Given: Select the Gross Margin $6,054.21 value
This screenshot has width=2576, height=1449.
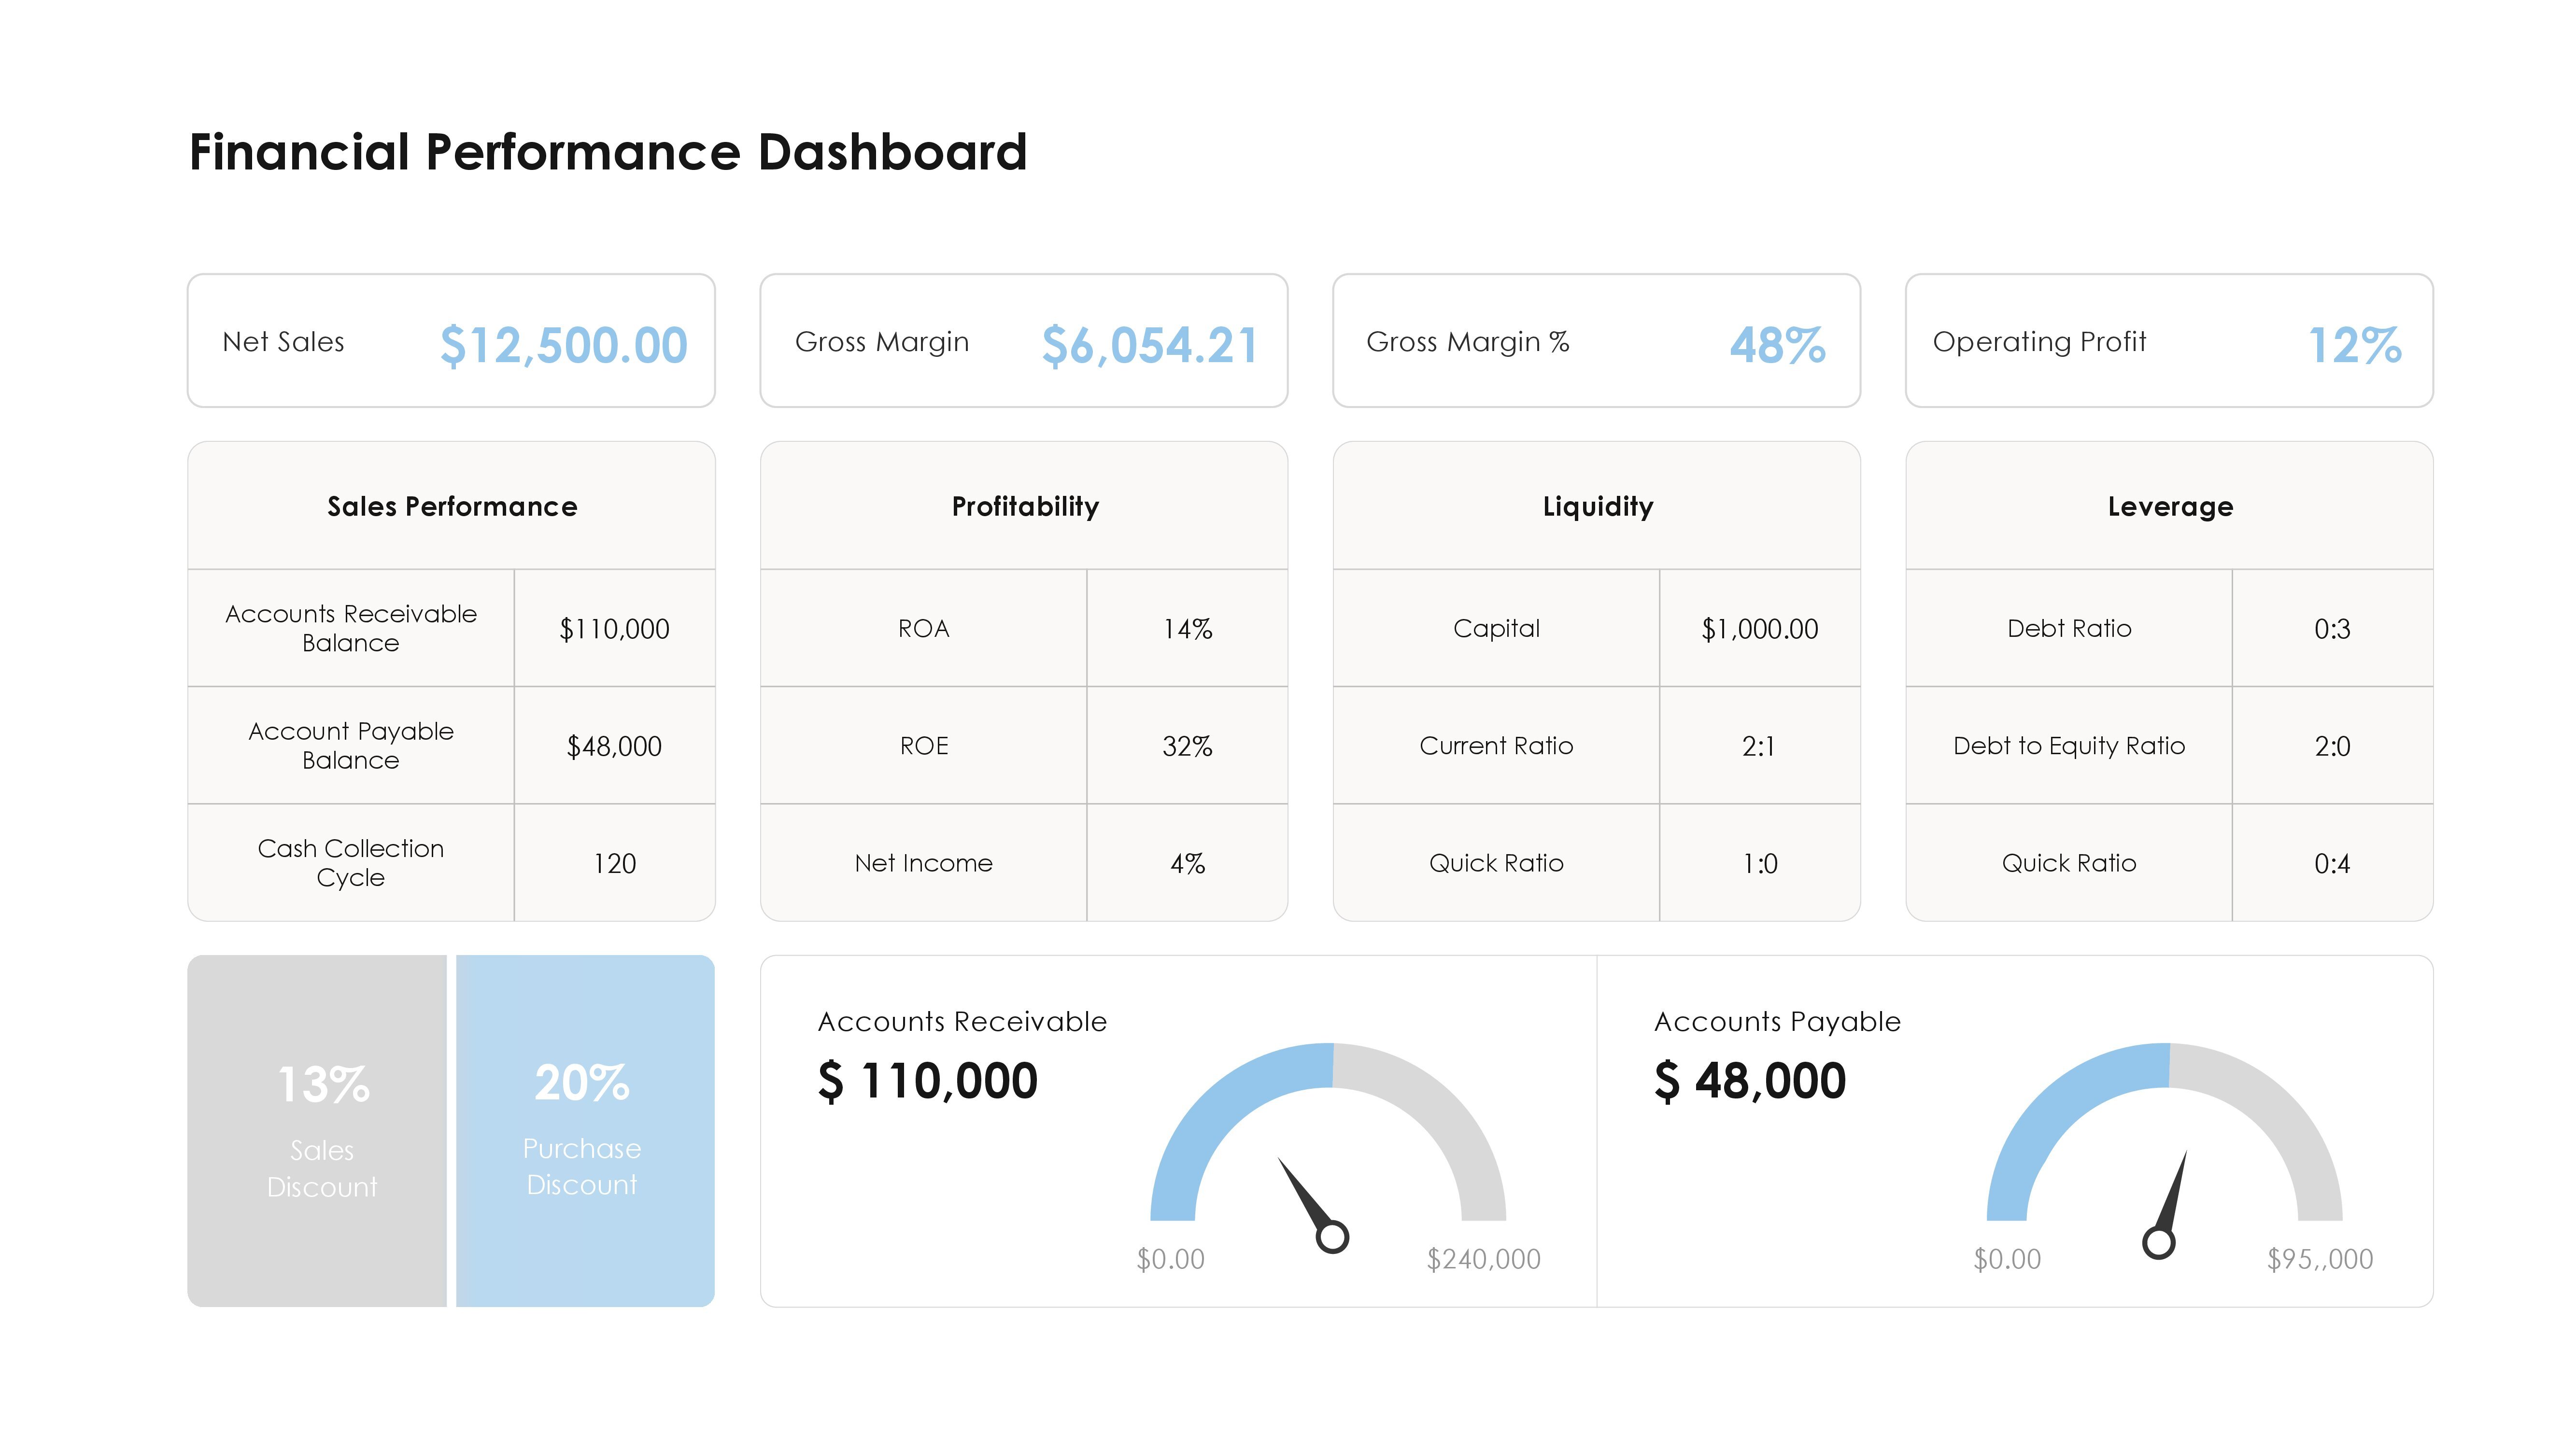Looking at the screenshot, I should click(x=1149, y=345).
